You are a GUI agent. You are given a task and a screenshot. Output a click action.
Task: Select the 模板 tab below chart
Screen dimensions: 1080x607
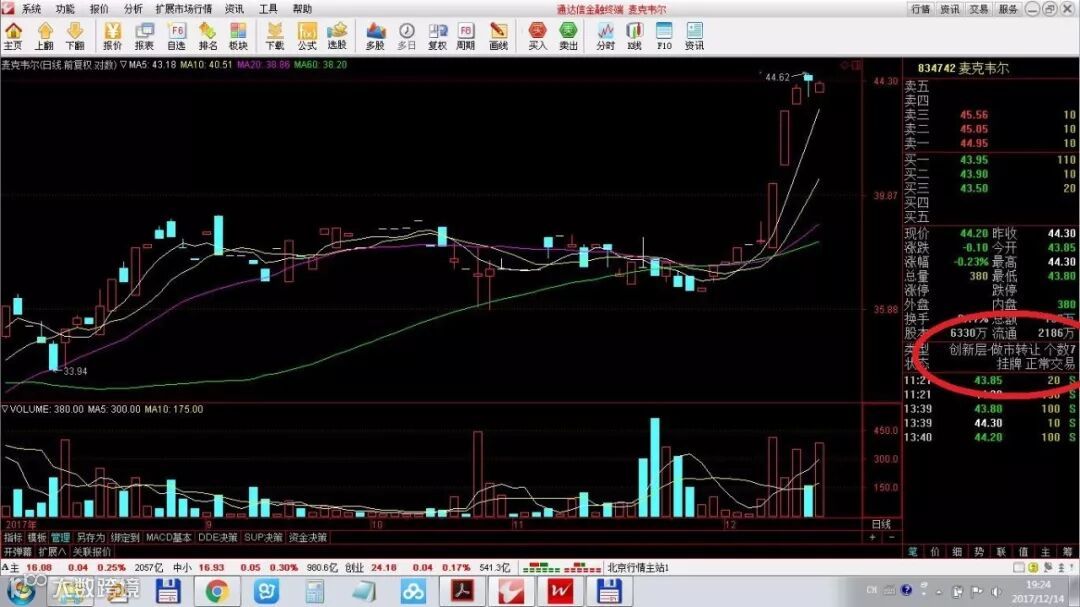(x=37, y=537)
